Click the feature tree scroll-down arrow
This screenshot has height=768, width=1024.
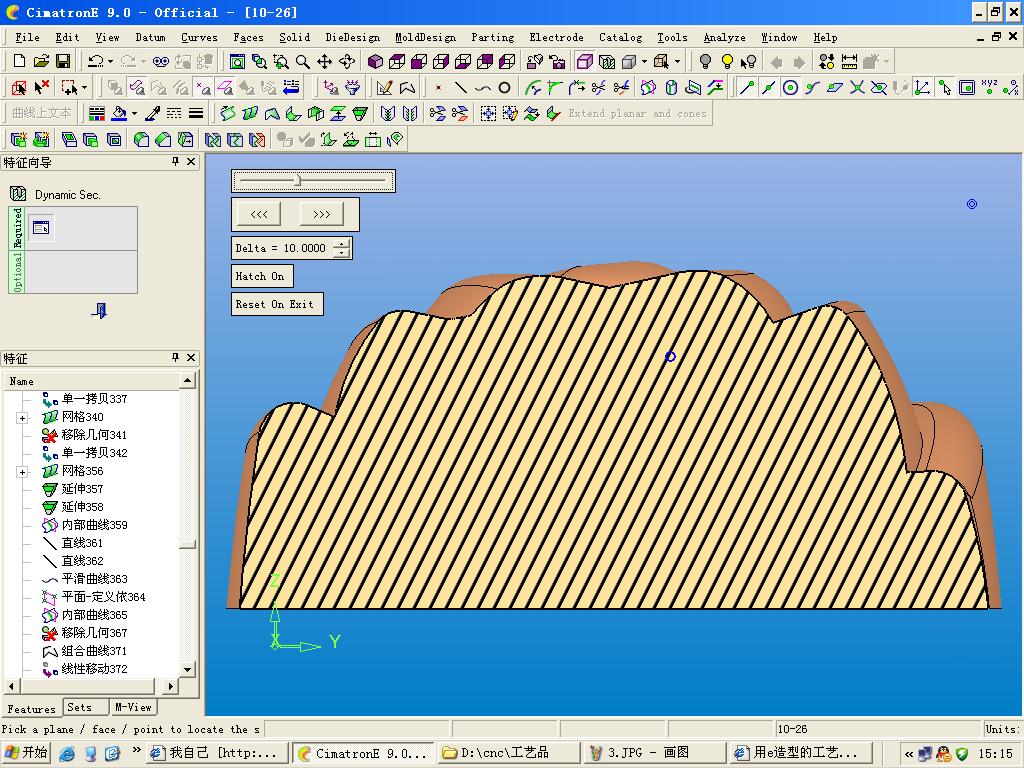(x=187, y=669)
